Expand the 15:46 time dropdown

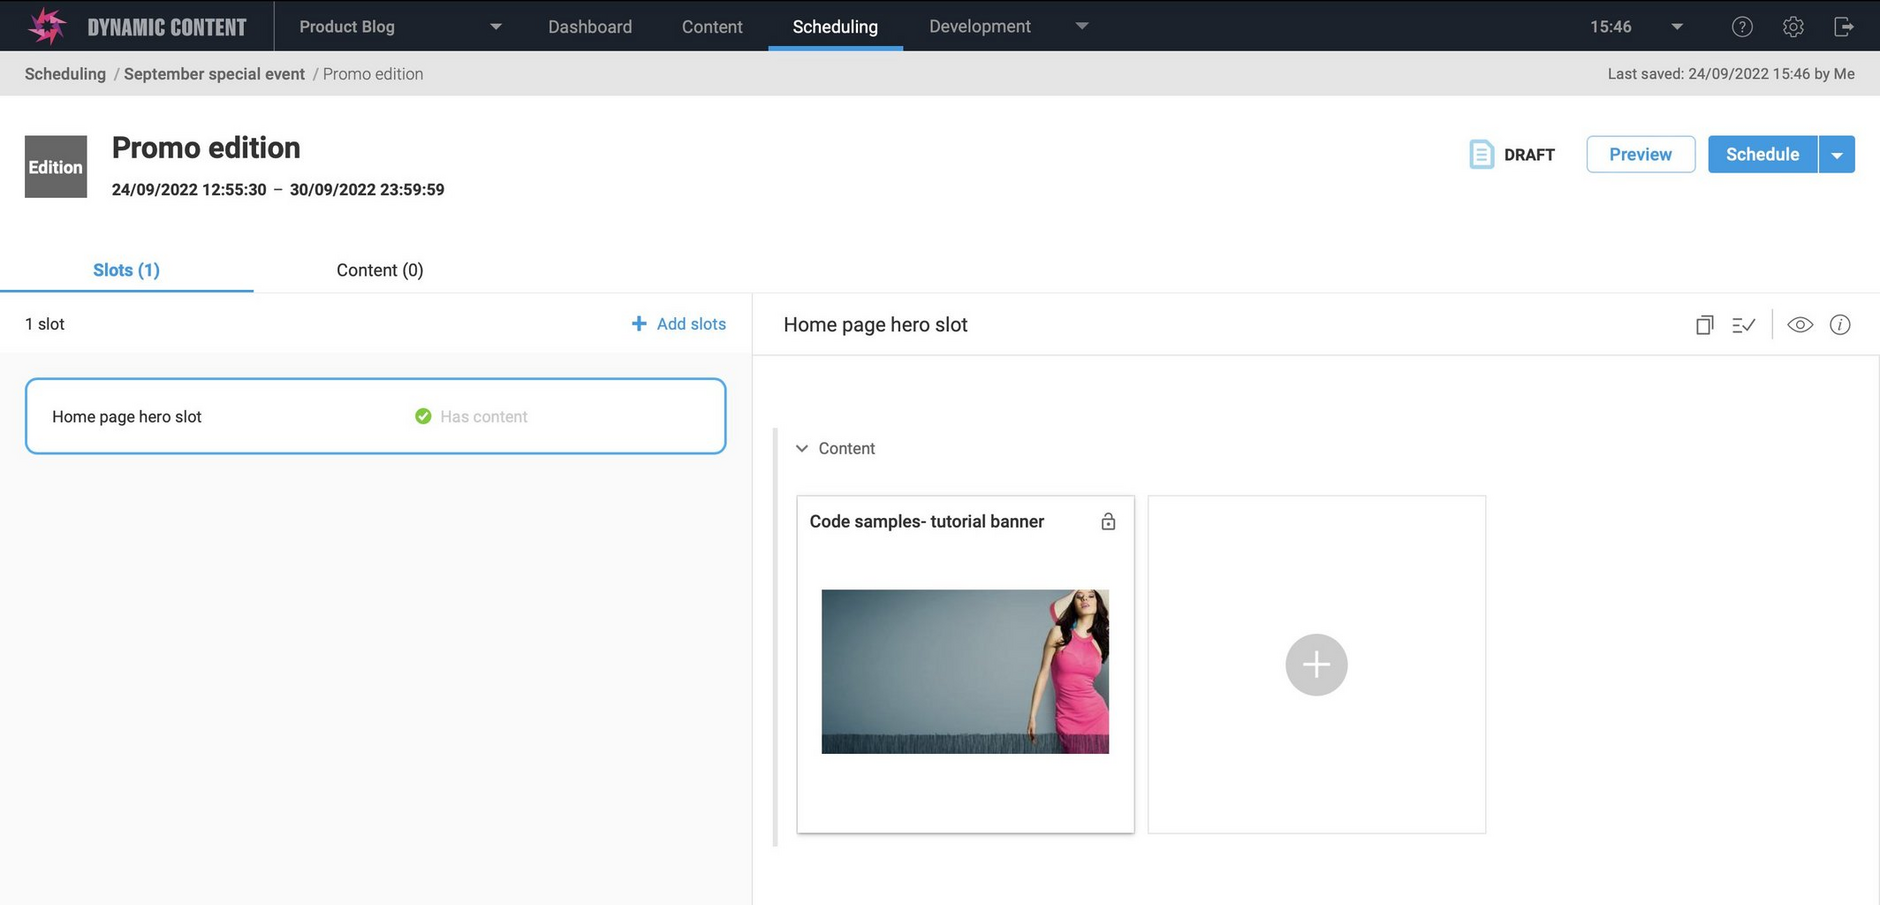[1677, 27]
